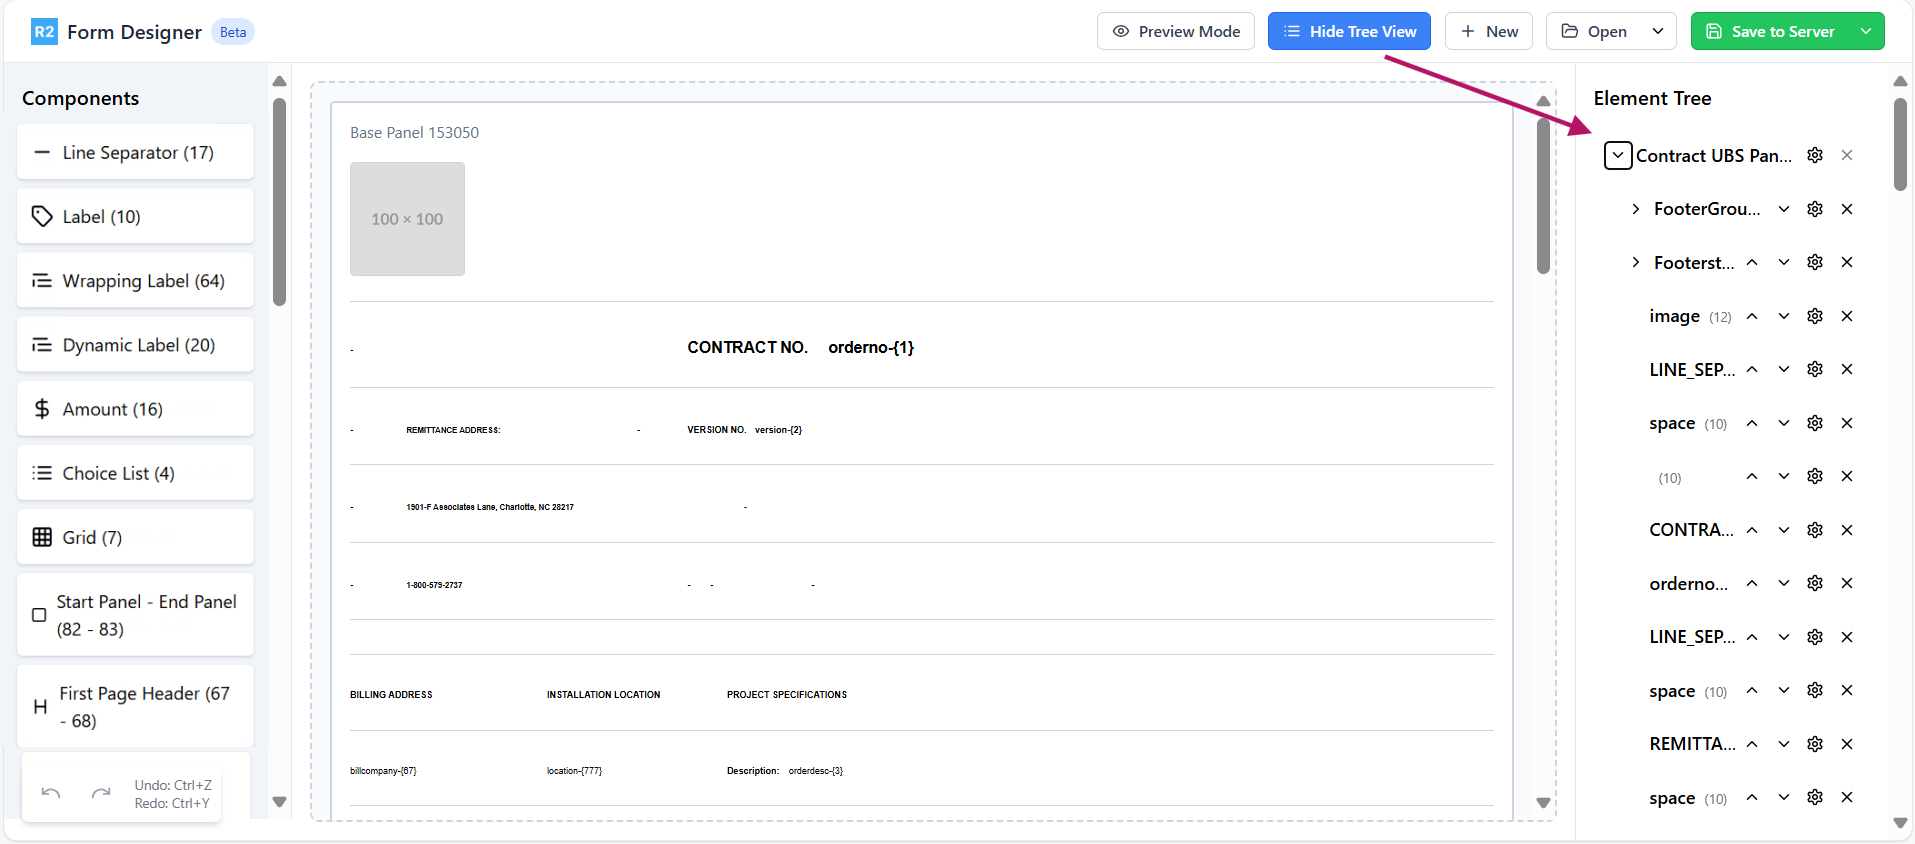Screen dimensions: 1915x844
Task: Click the Components panel scrollbar thumb
Action: (280, 201)
